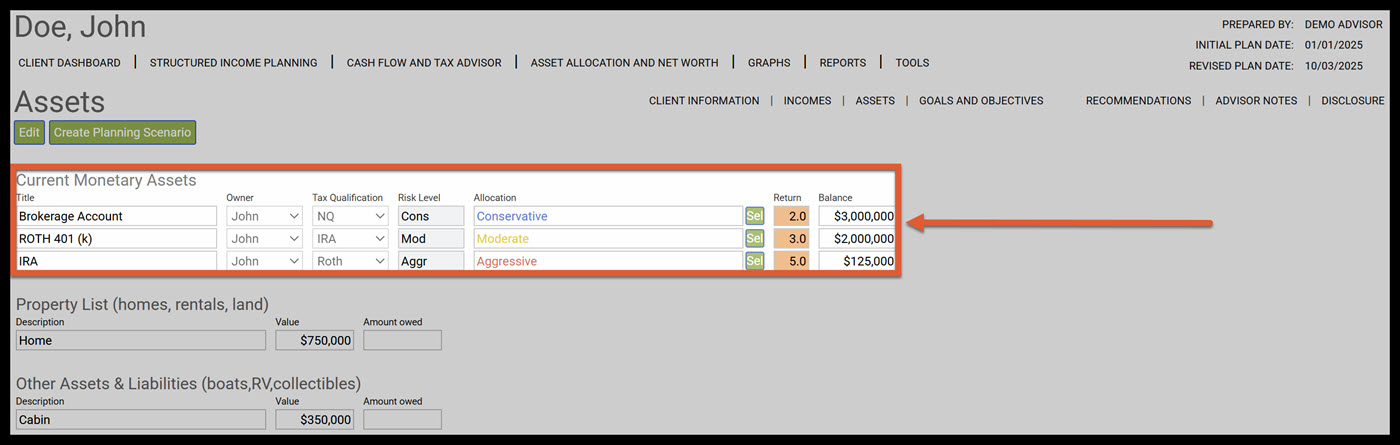Open the Graphs menu
The height and width of the screenshot is (445, 1400).
point(769,63)
